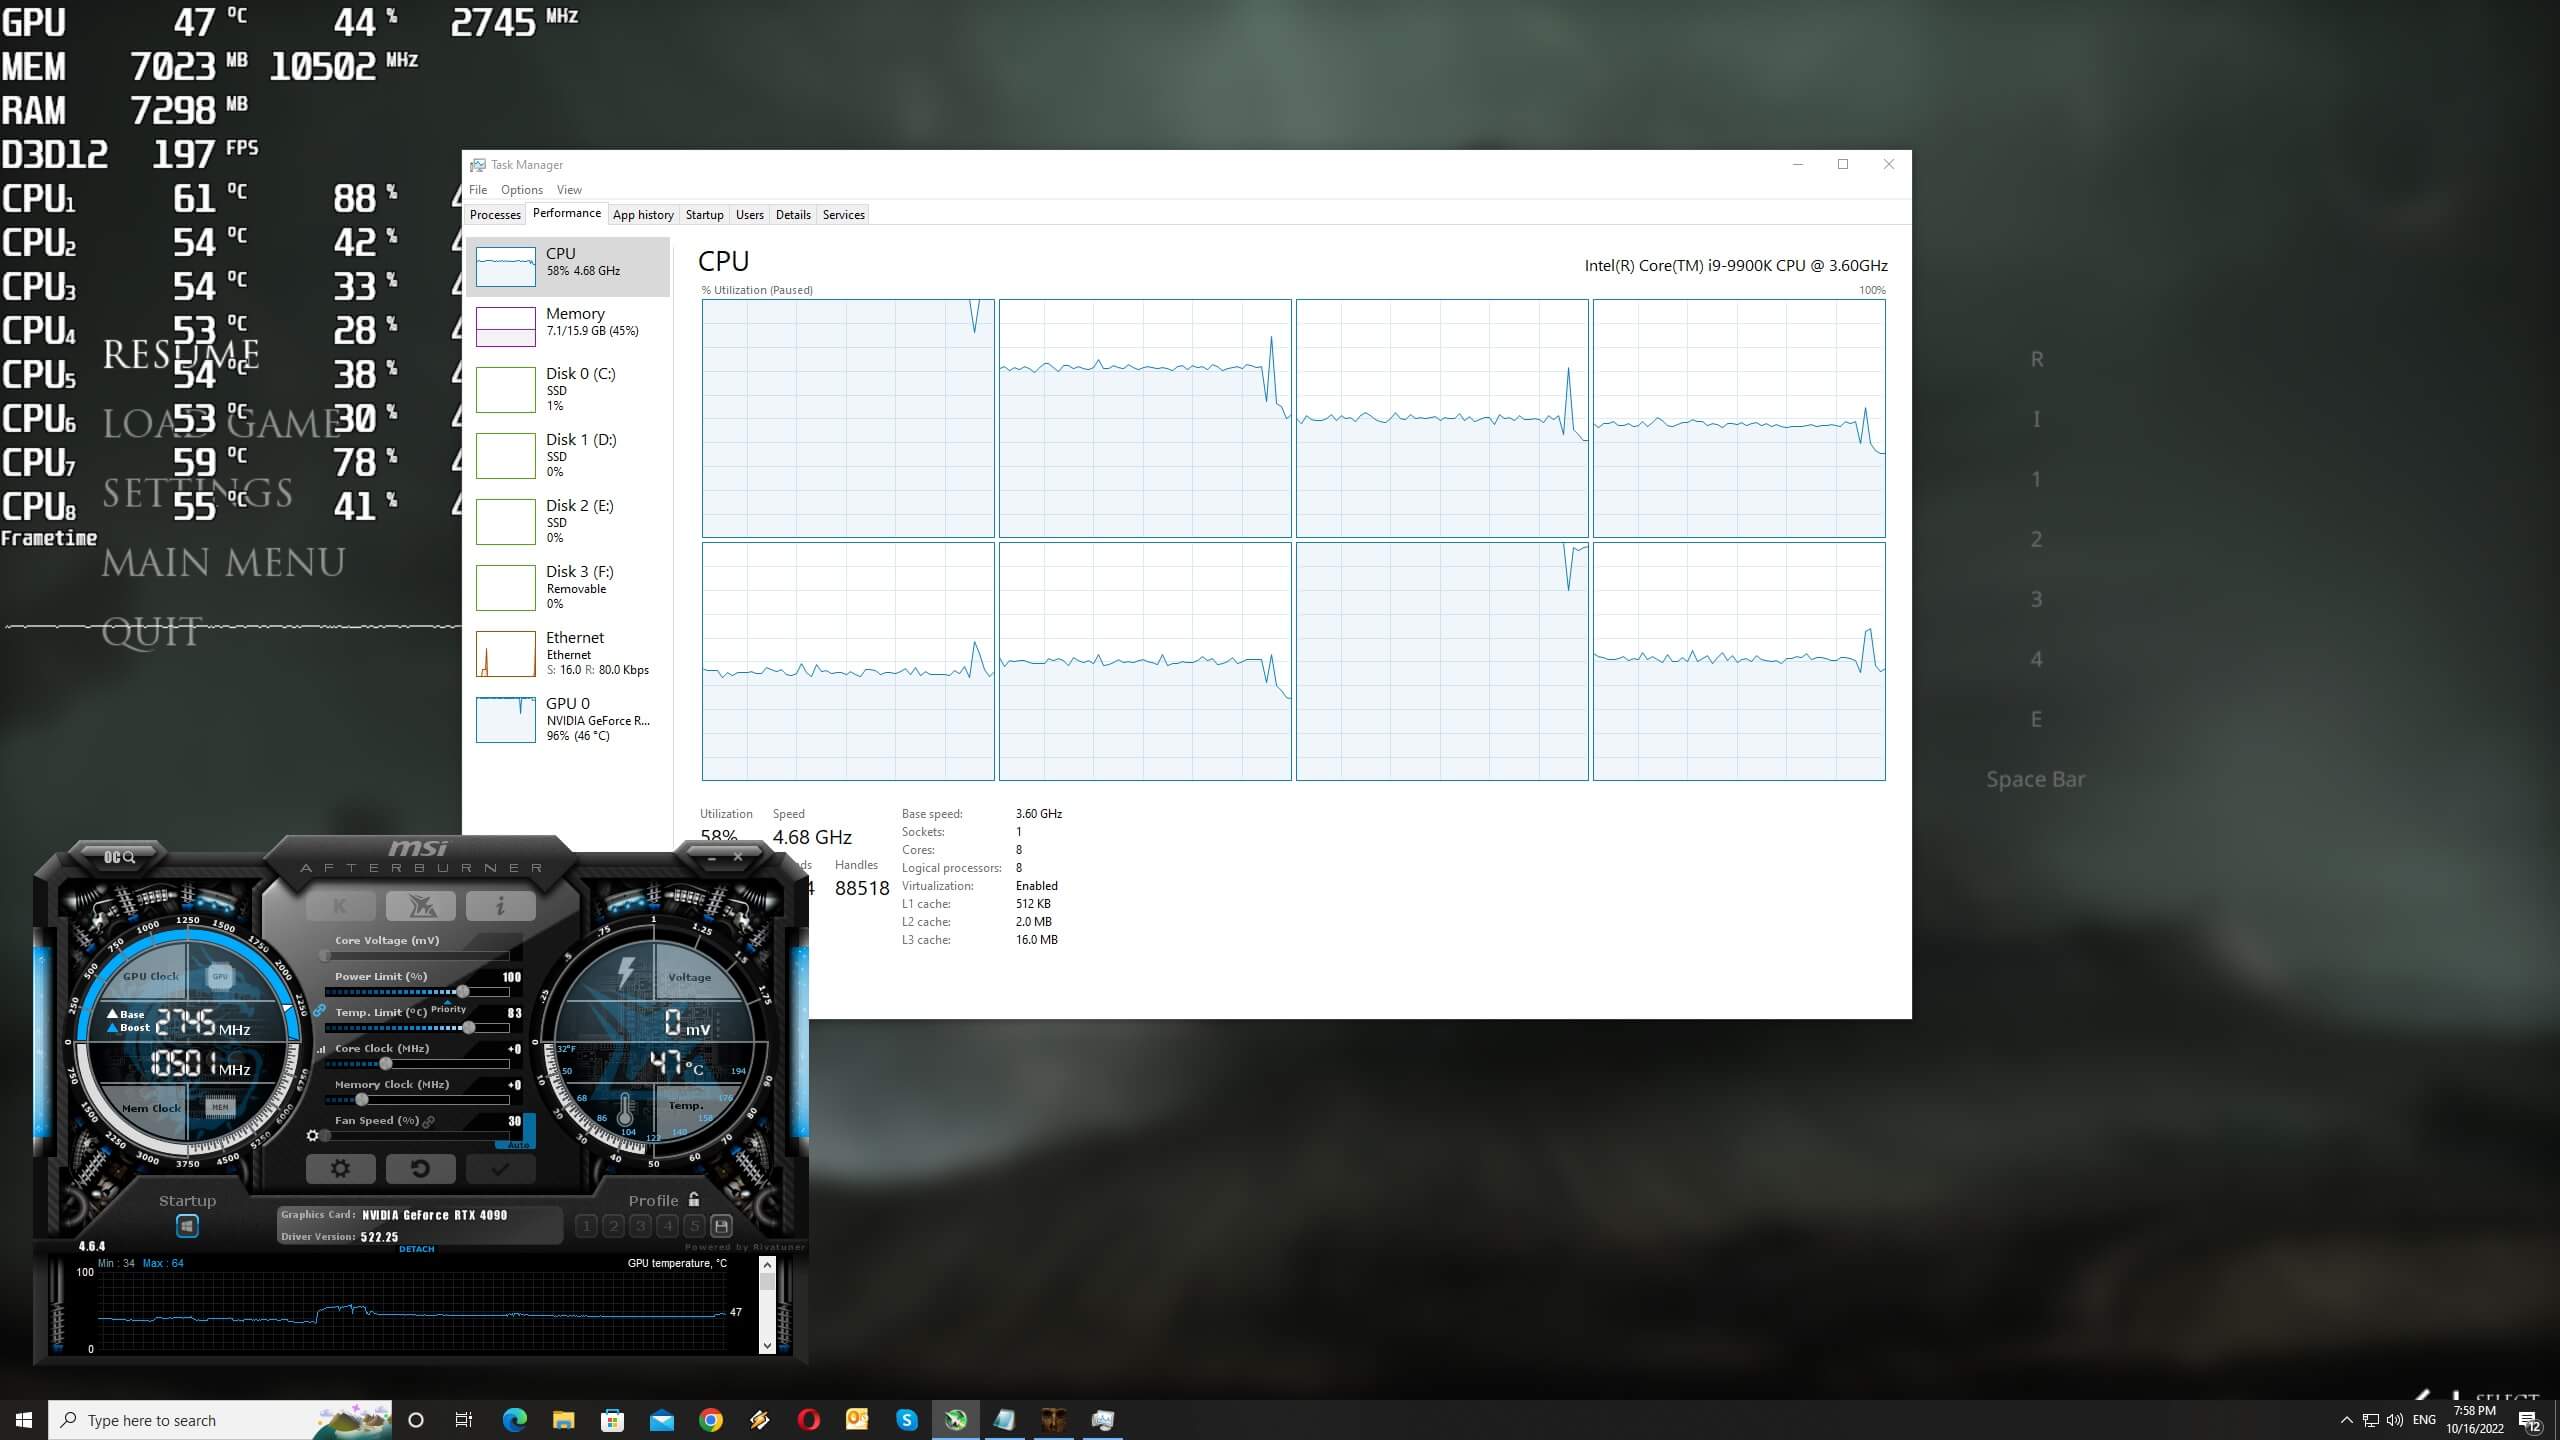Viewport: 2560px width, 1440px height.
Task: Click the Kombustor K button
Action: click(340, 906)
